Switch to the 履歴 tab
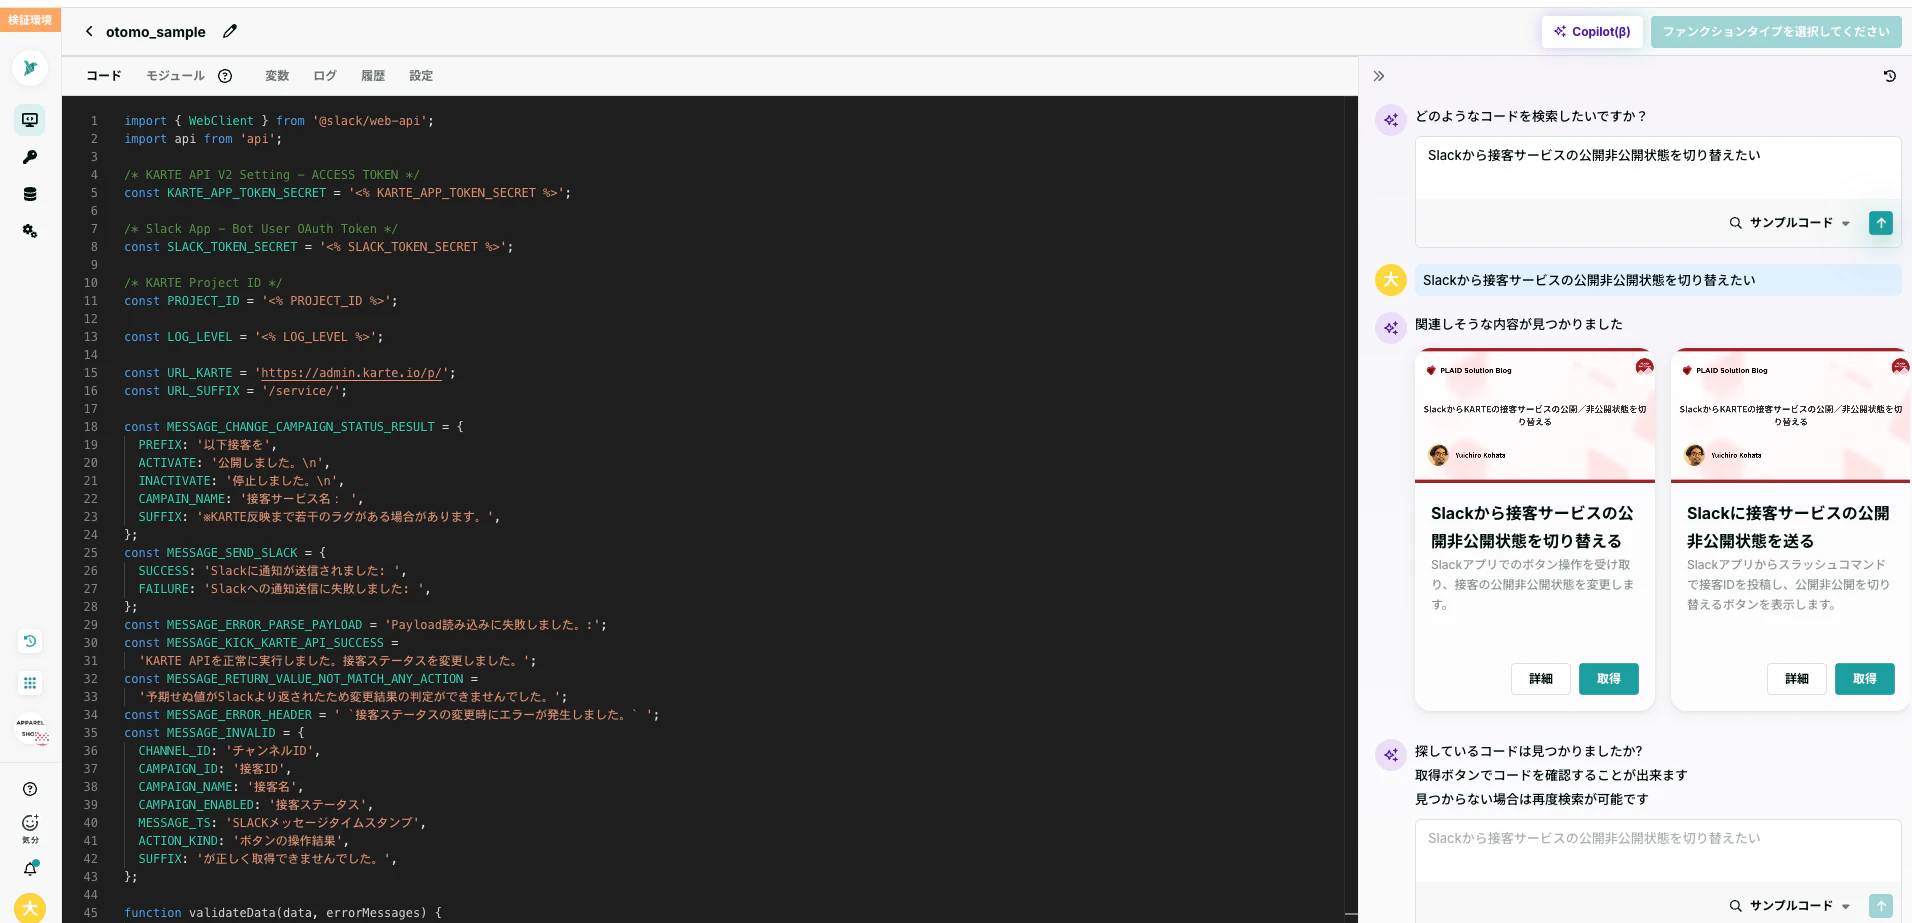 click(373, 76)
